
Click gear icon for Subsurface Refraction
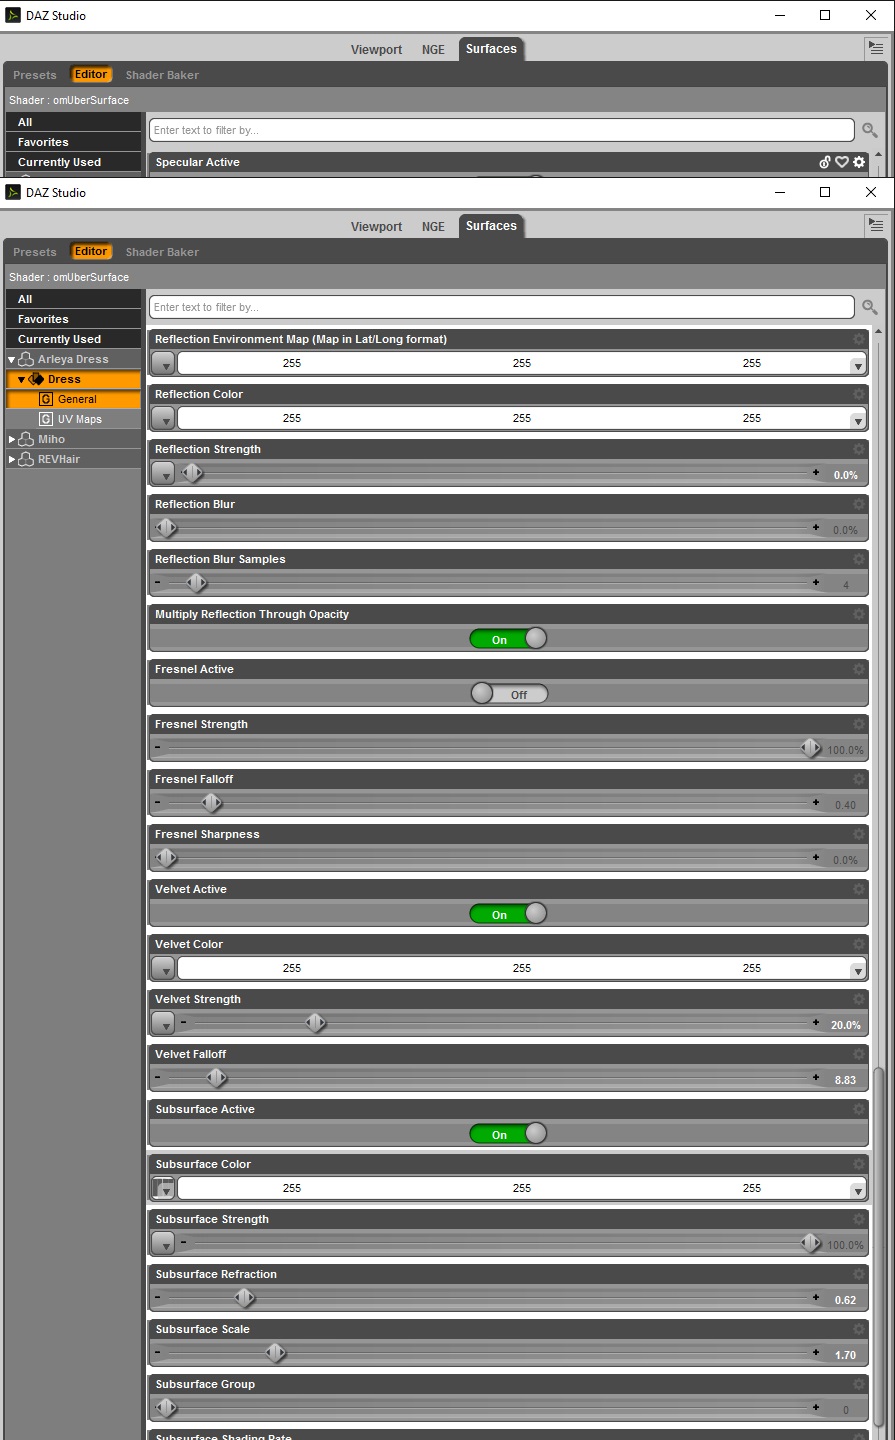(x=858, y=1274)
